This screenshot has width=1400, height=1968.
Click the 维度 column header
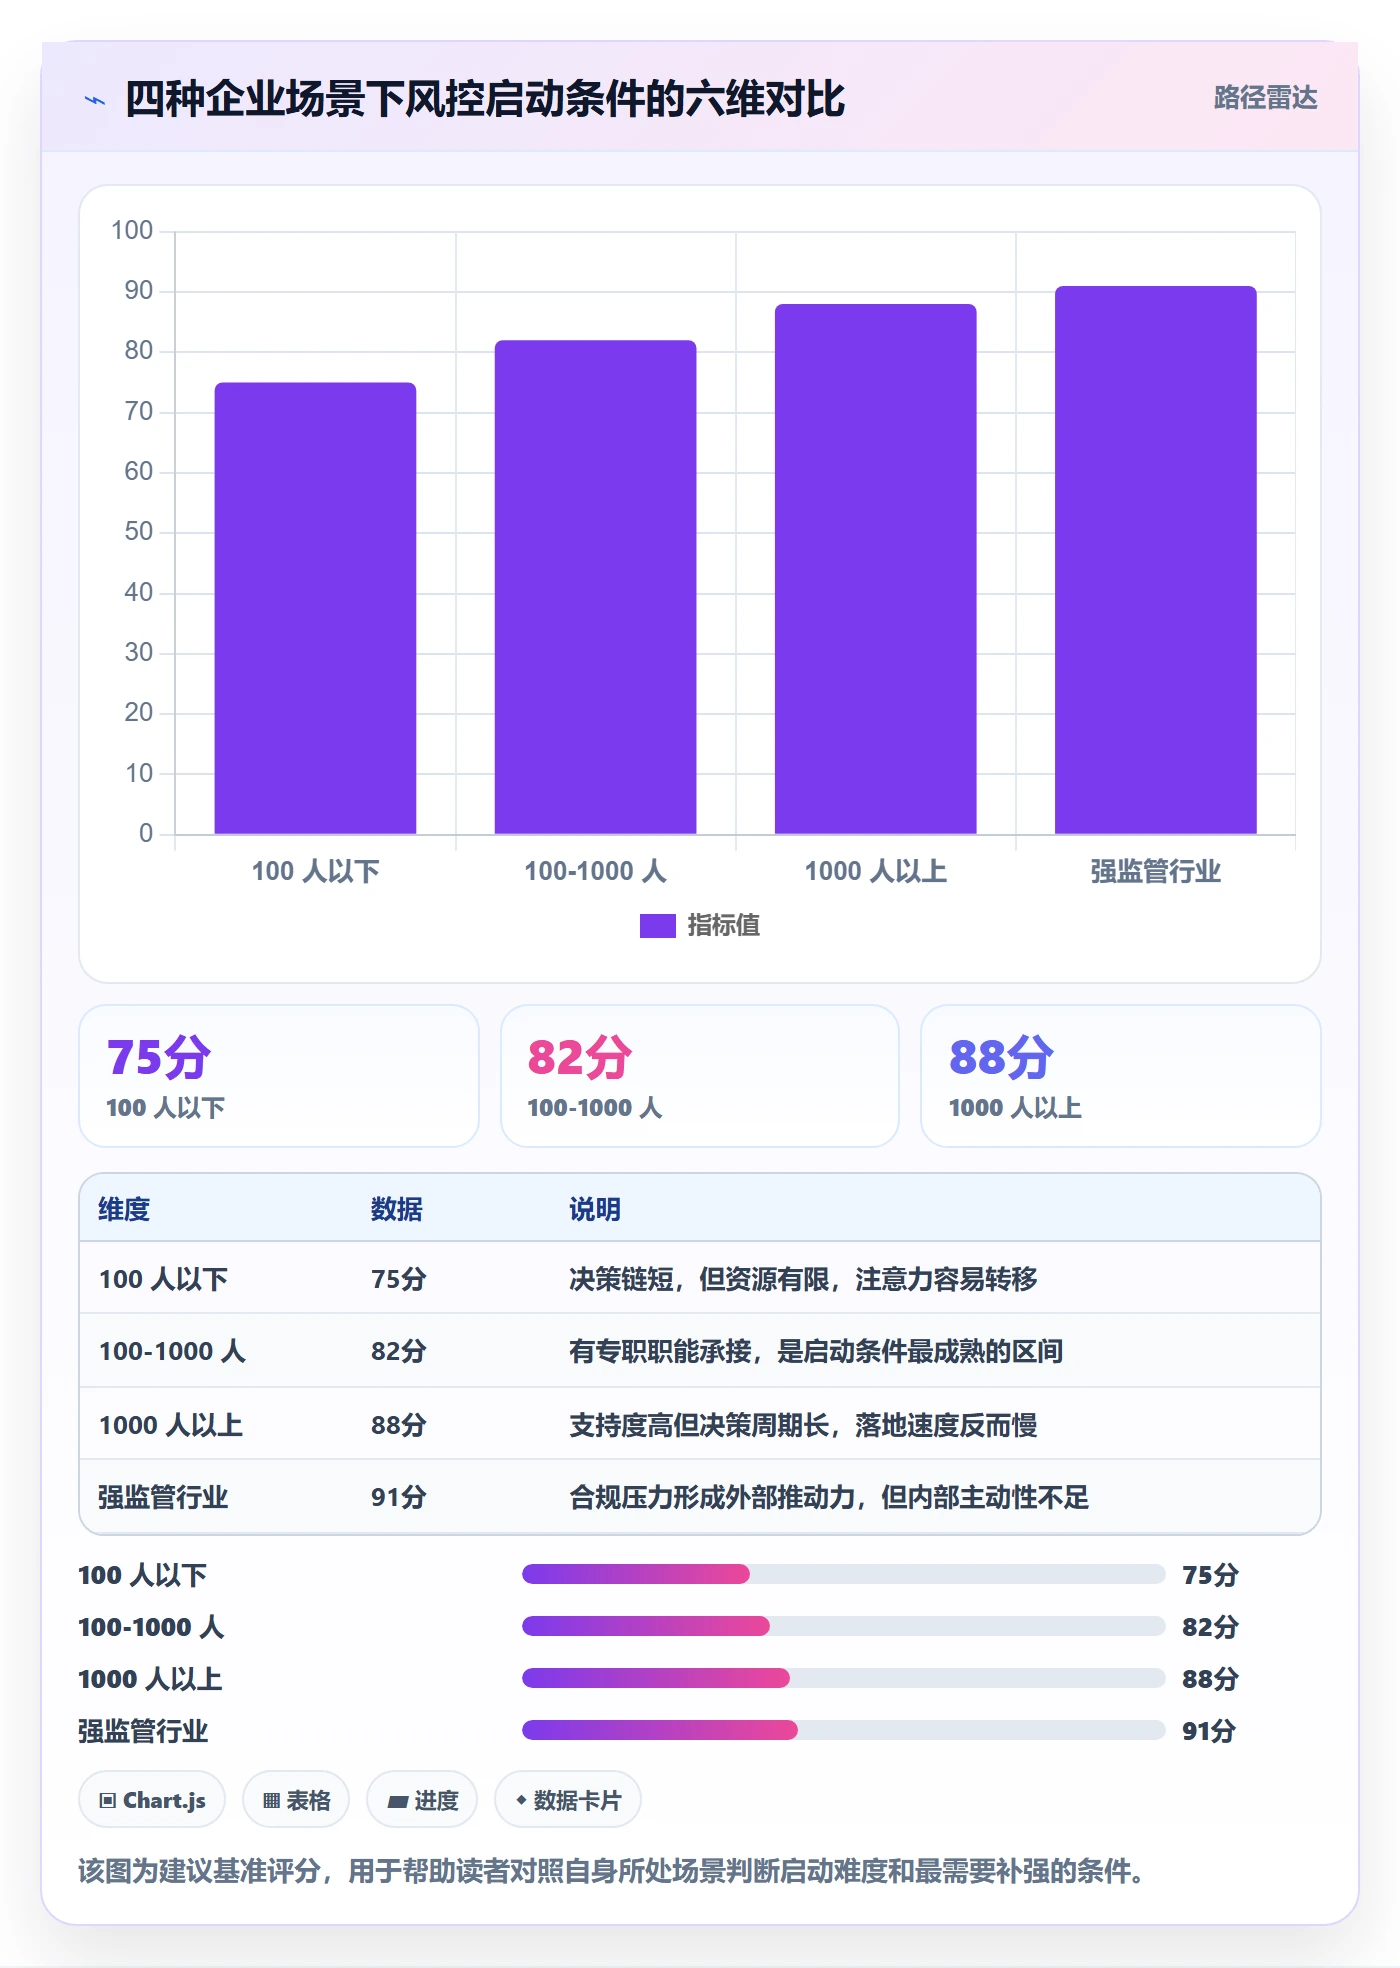pos(124,1209)
